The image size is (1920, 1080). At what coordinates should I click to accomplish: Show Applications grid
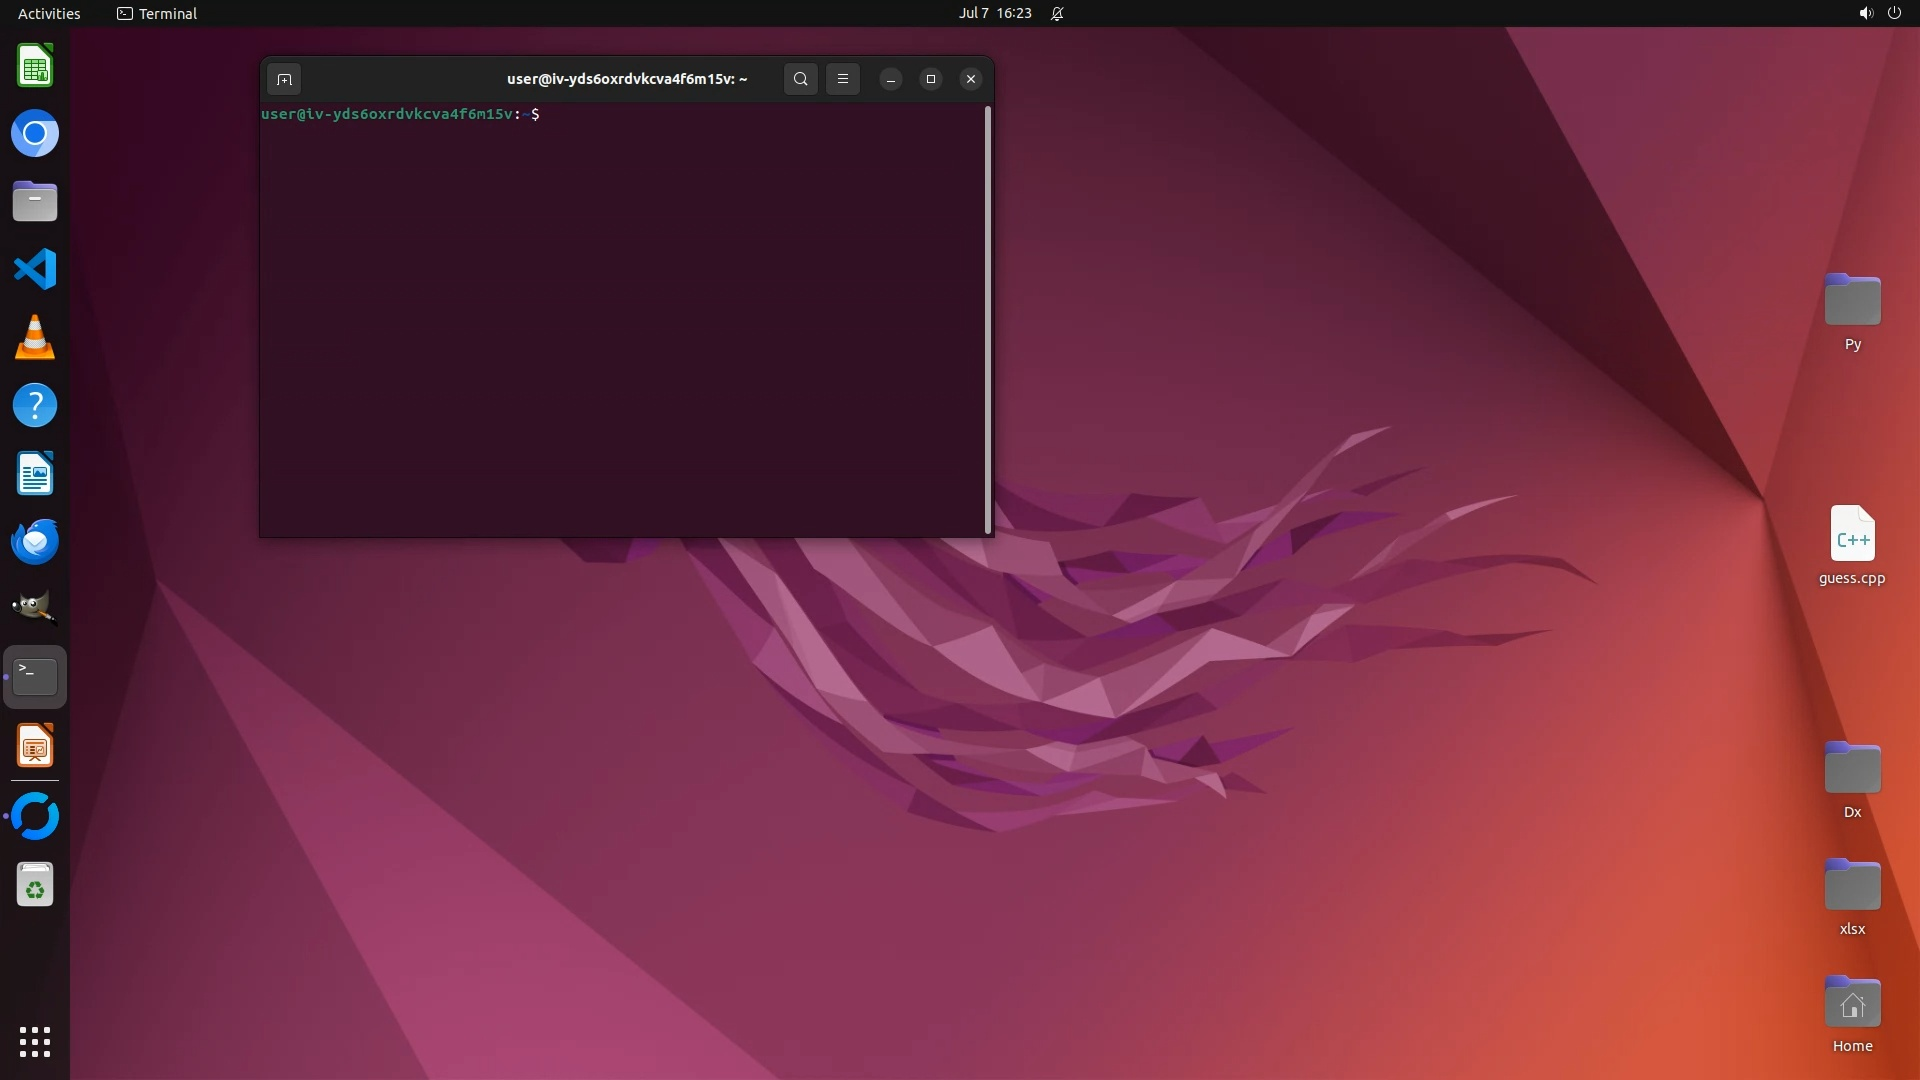point(35,1042)
